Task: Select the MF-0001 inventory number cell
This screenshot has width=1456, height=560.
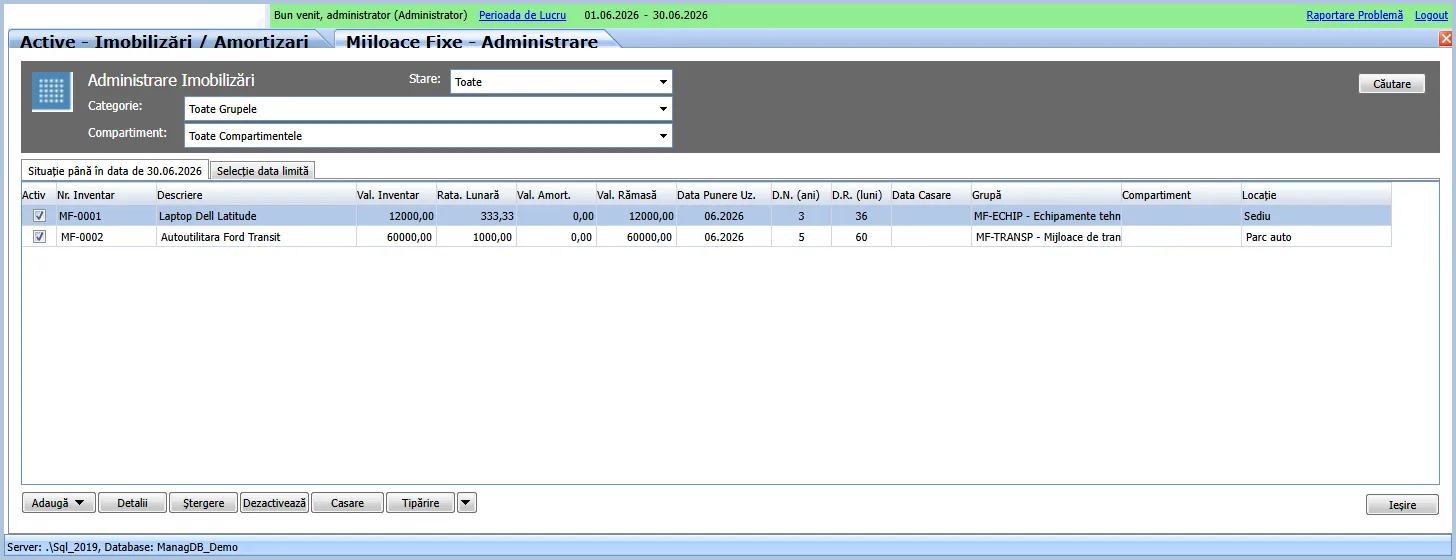Action: [x=105, y=215]
